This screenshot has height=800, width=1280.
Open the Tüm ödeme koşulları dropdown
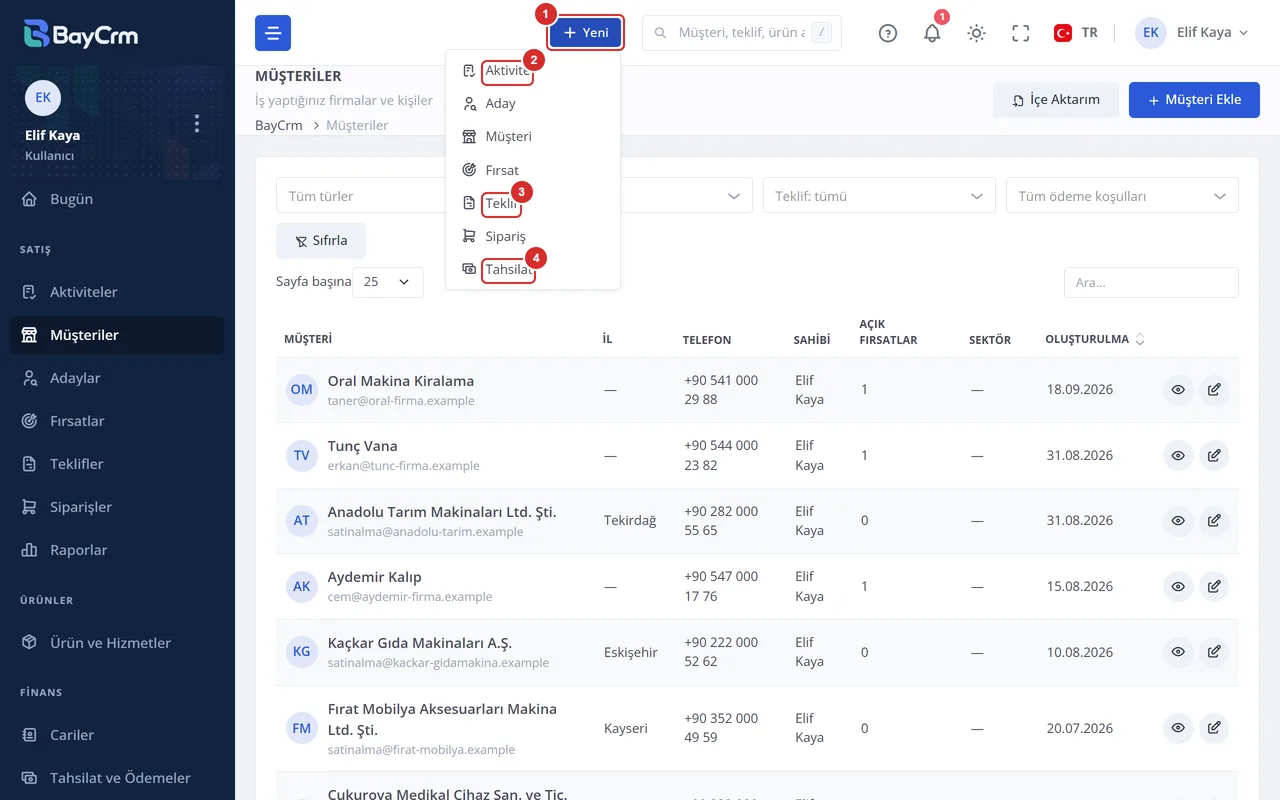tap(1122, 196)
